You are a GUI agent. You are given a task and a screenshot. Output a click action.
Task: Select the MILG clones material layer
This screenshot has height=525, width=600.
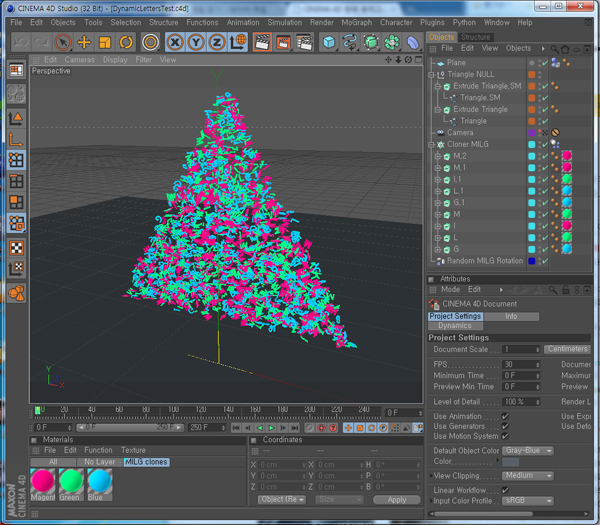point(146,462)
